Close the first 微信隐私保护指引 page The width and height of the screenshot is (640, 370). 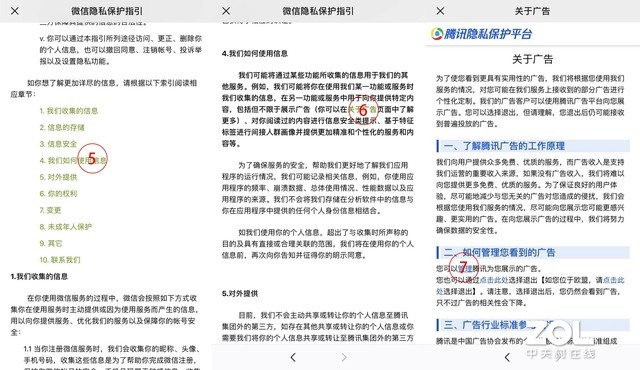[x=15, y=11]
